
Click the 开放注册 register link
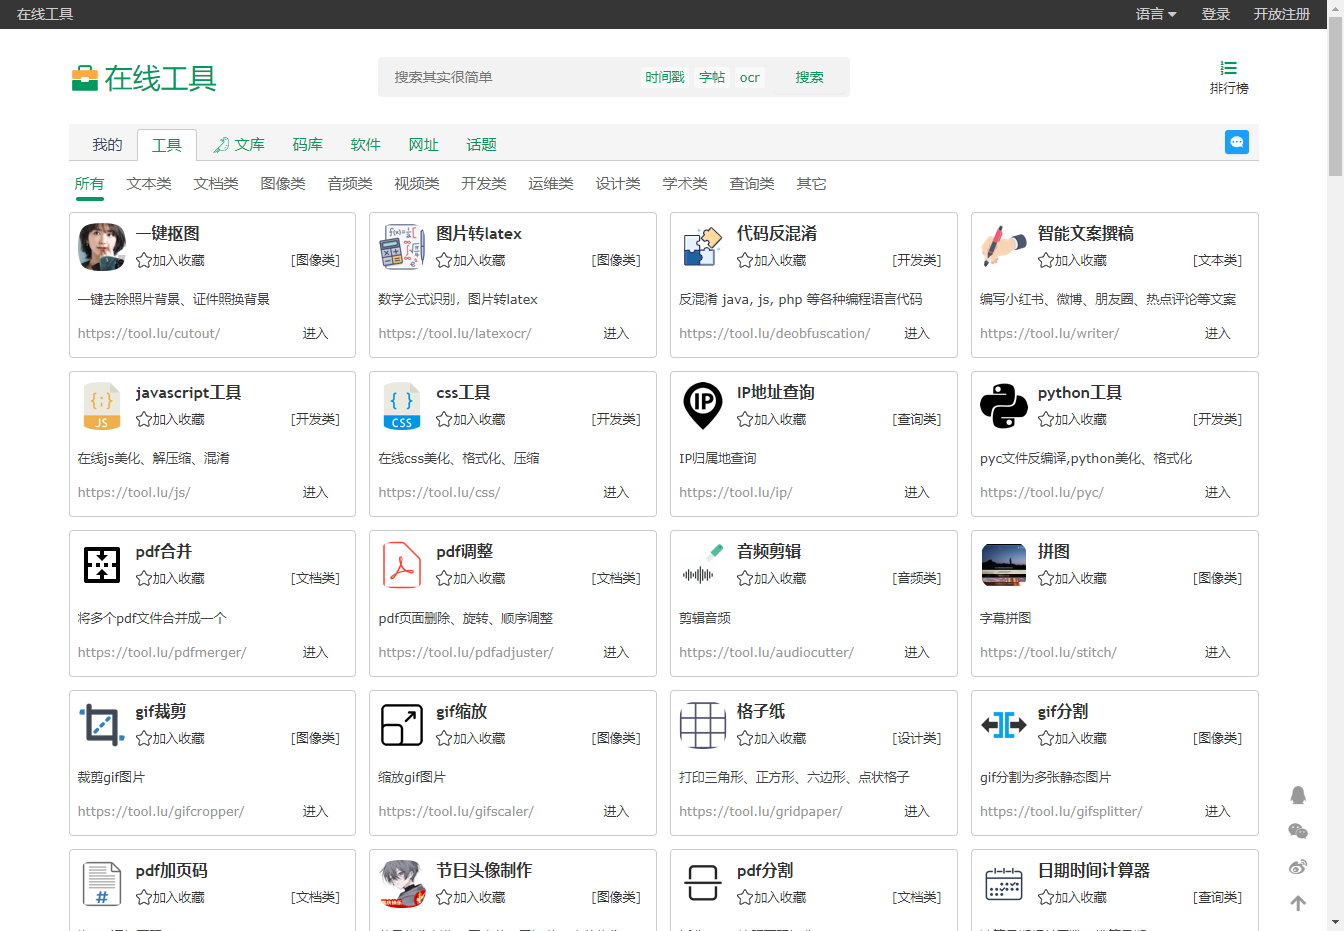[x=1282, y=14]
